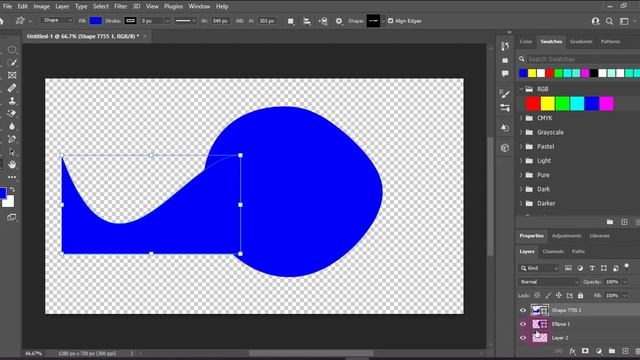
Task: Open the stroke line style dropdown
Action: coord(185,21)
